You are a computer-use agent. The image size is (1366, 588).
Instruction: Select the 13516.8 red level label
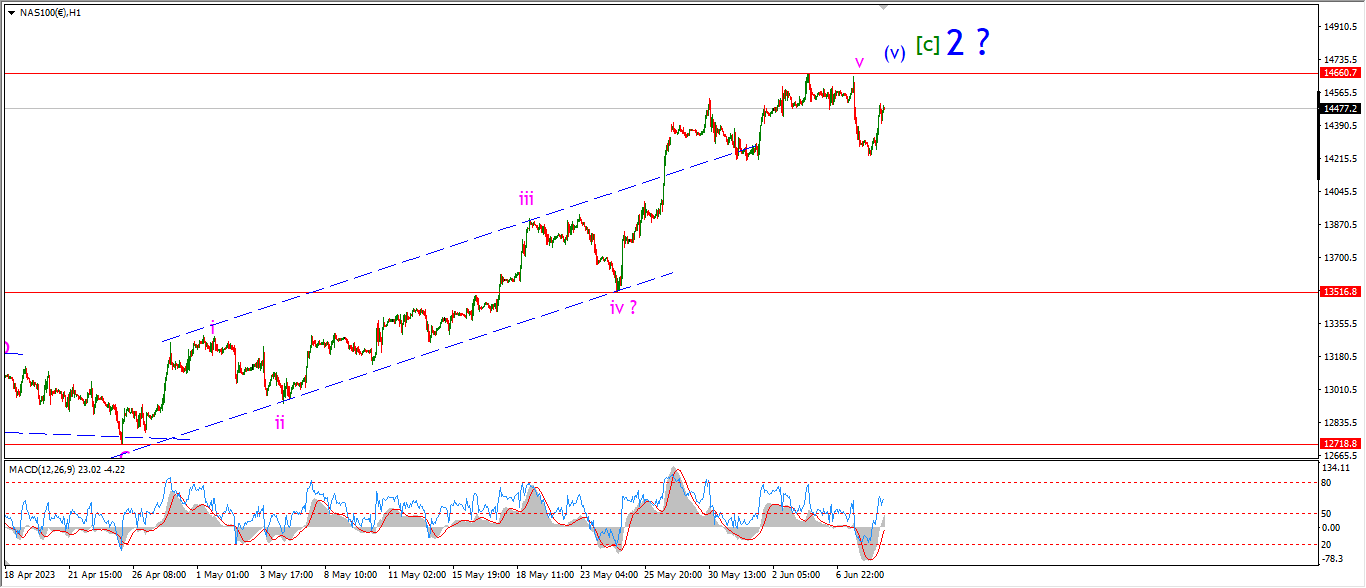1341,292
